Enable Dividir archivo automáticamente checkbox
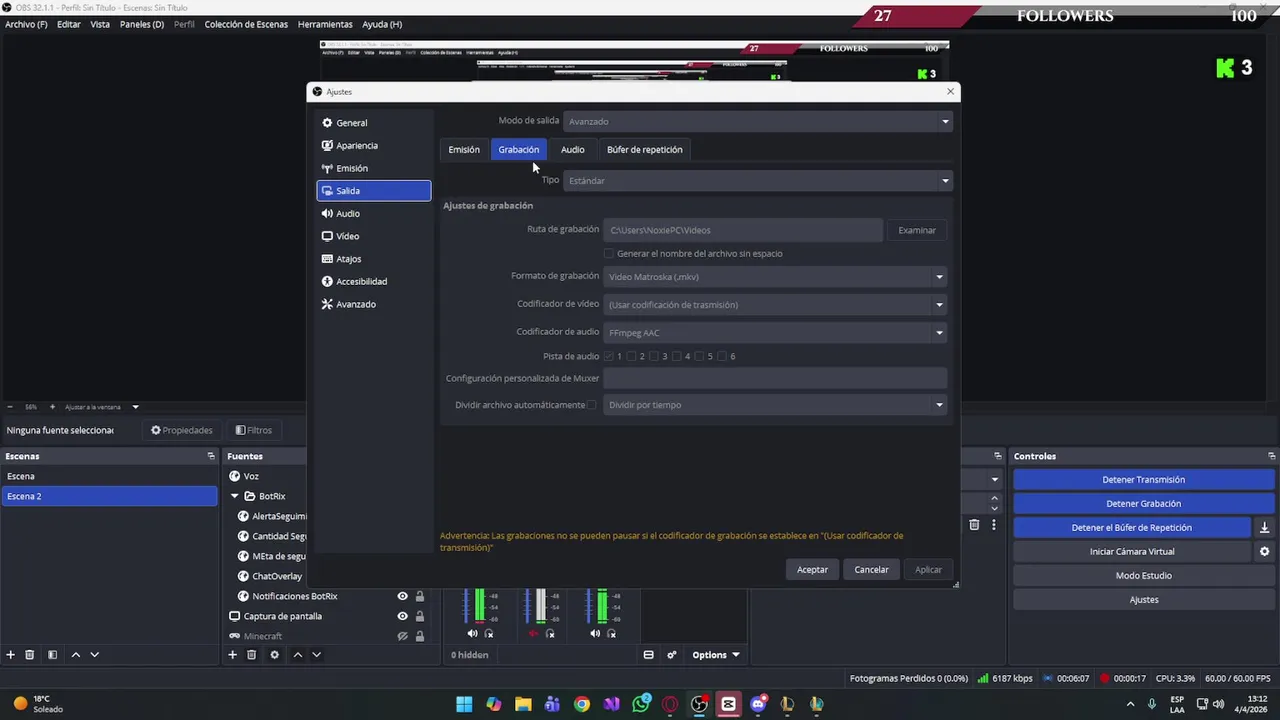The image size is (1280, 720). click(x=592, y=405)
